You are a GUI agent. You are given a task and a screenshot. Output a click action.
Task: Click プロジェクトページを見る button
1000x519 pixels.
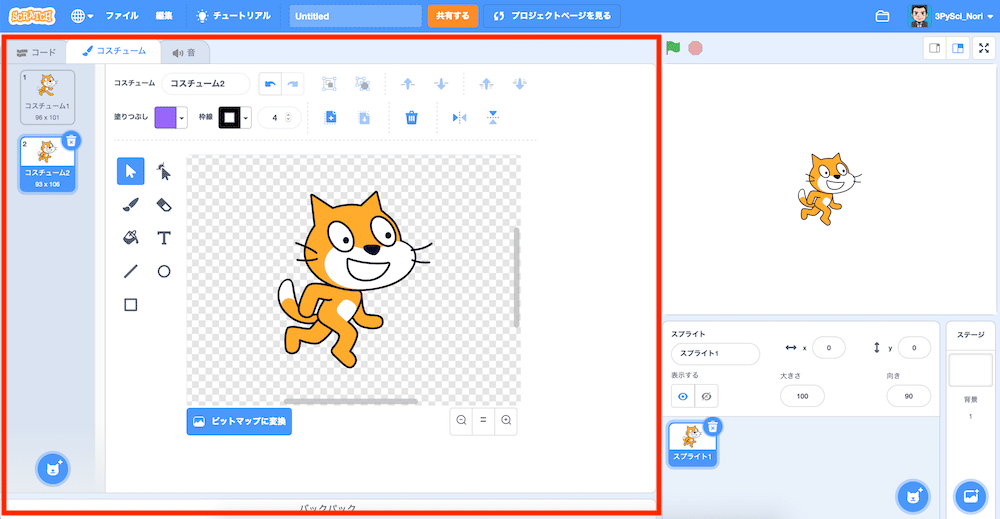(552, 16)
